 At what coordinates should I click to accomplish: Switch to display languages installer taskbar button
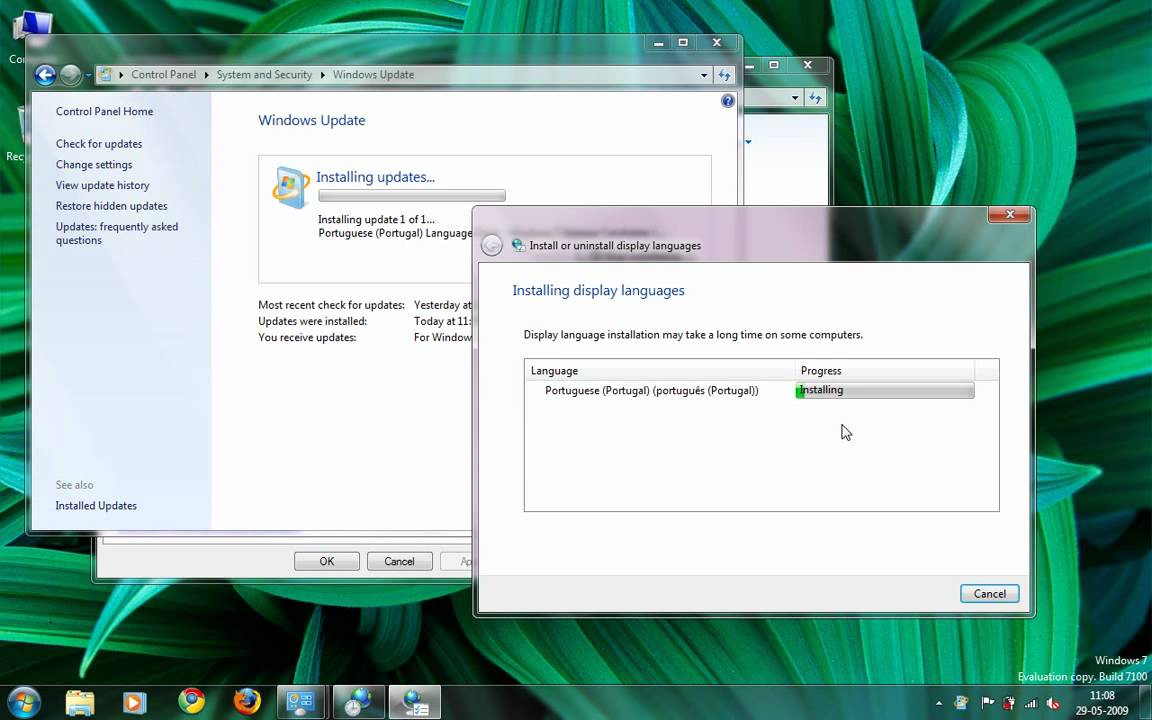(414, 702)
